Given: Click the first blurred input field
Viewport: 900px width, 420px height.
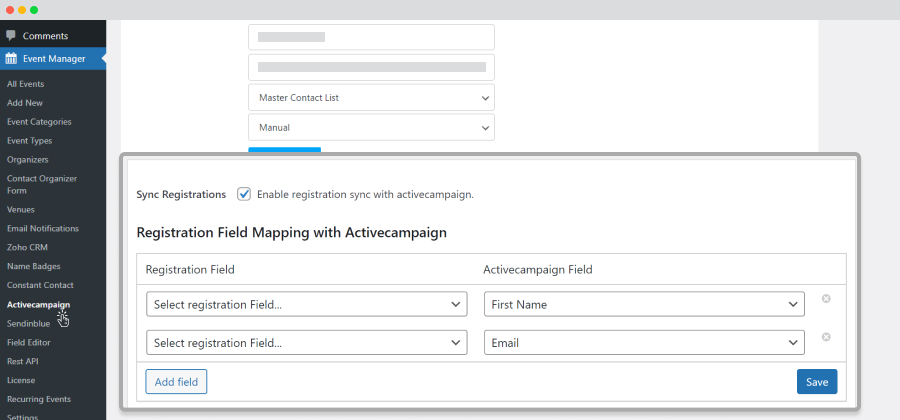Looking at the screenshot, I should (x=371, y=37).
